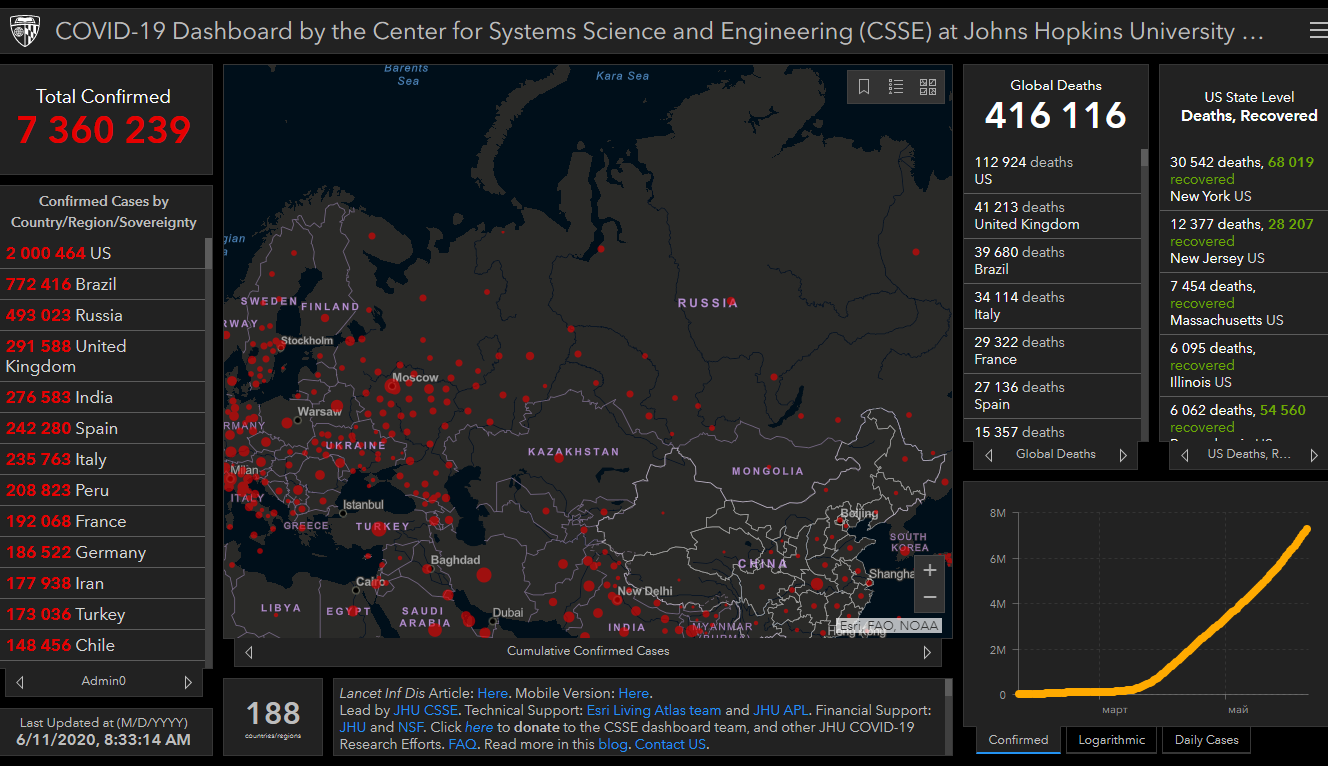Viewport: 1328px width, 767px height.
Task: Switch to next Admin level list
Action: (188, 682)
